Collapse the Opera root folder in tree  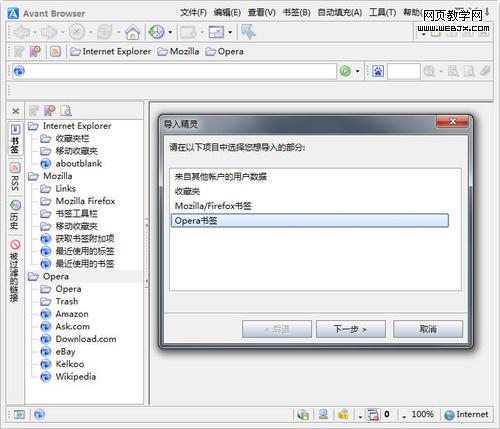click(33, 276)
